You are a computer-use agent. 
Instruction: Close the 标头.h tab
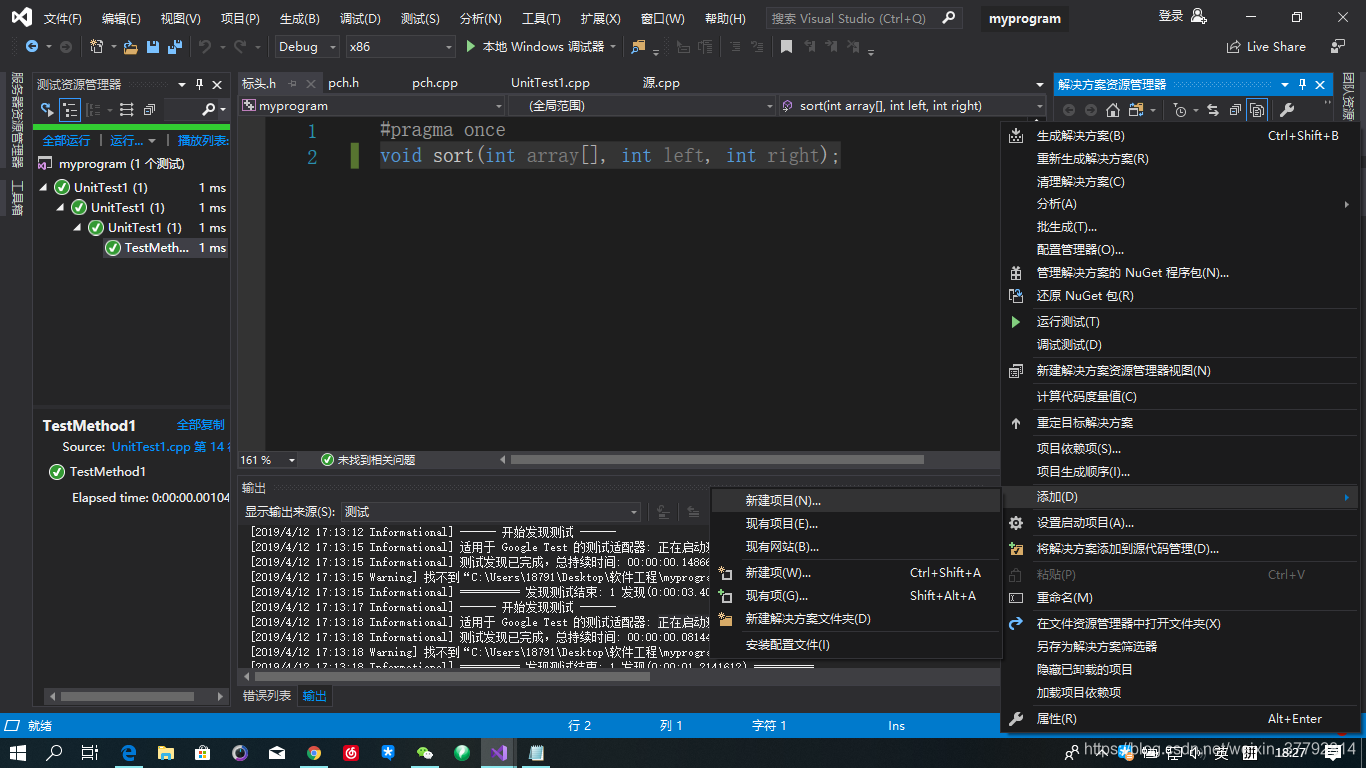[x=311, y=83]
